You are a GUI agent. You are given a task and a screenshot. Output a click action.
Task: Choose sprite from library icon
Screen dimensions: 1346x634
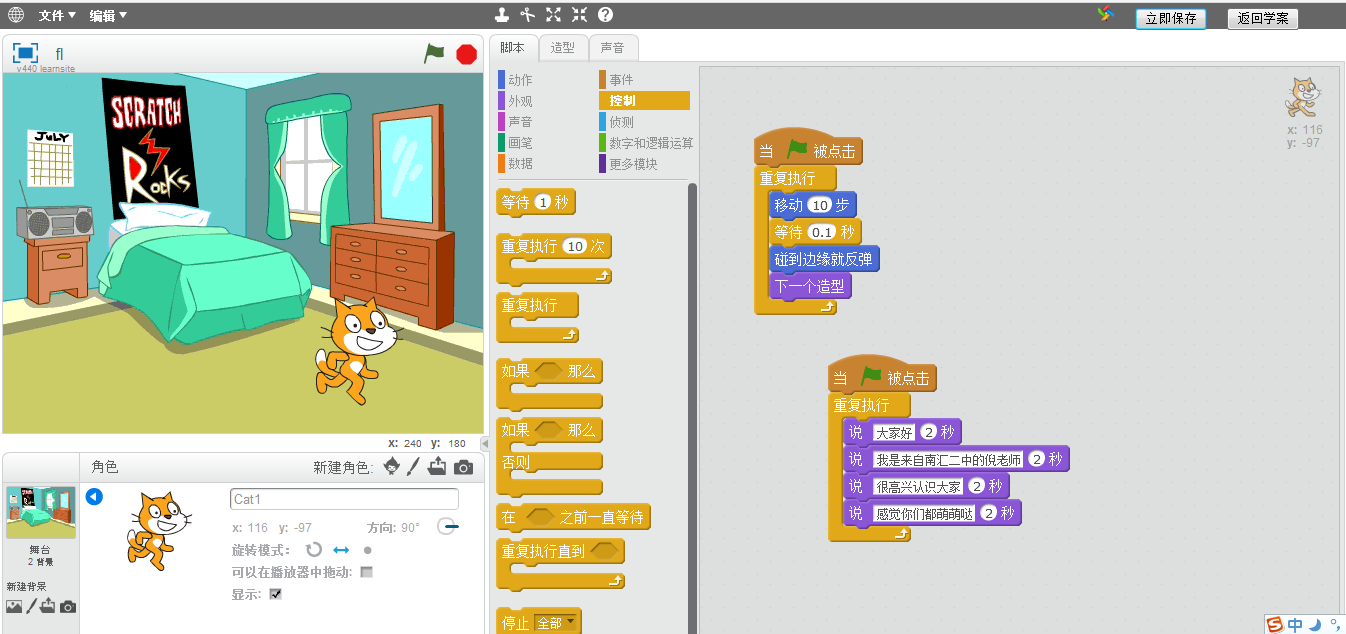[x=392, y=467]
